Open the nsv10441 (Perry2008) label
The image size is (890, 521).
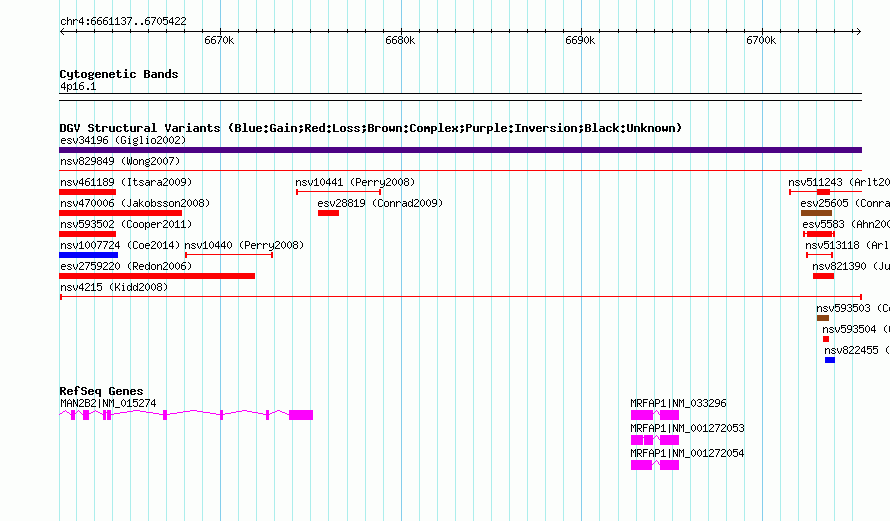click(355, 182)
